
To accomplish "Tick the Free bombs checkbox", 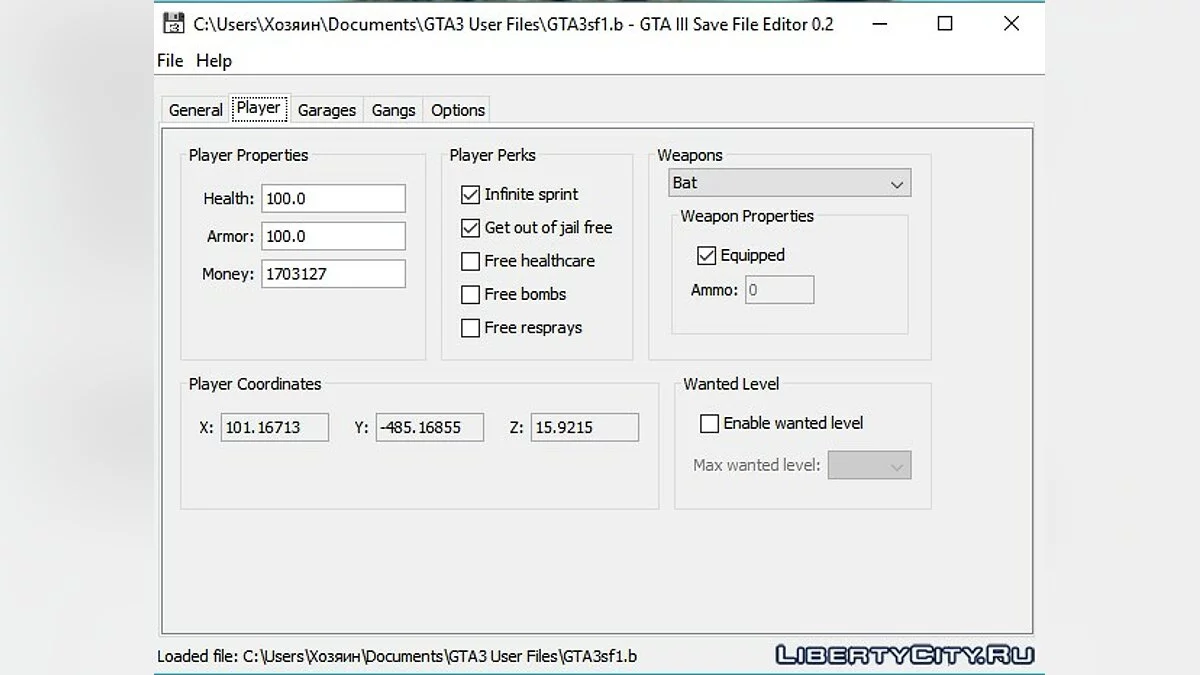I will [471, 295].
